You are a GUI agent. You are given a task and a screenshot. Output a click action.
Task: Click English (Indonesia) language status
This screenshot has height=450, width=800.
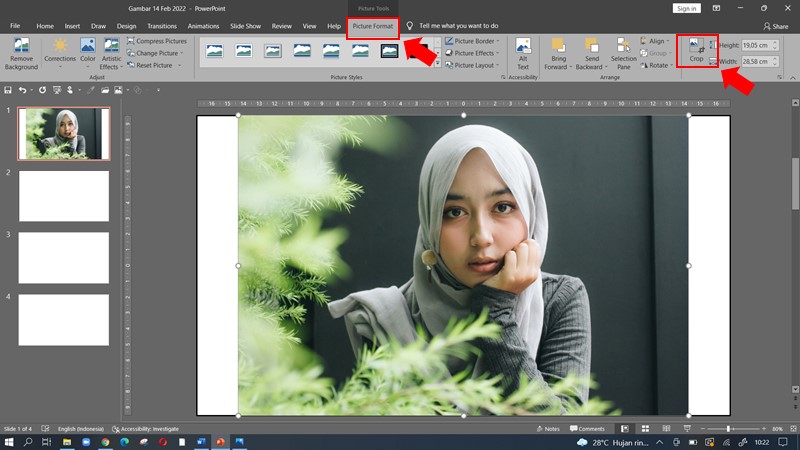81,429
